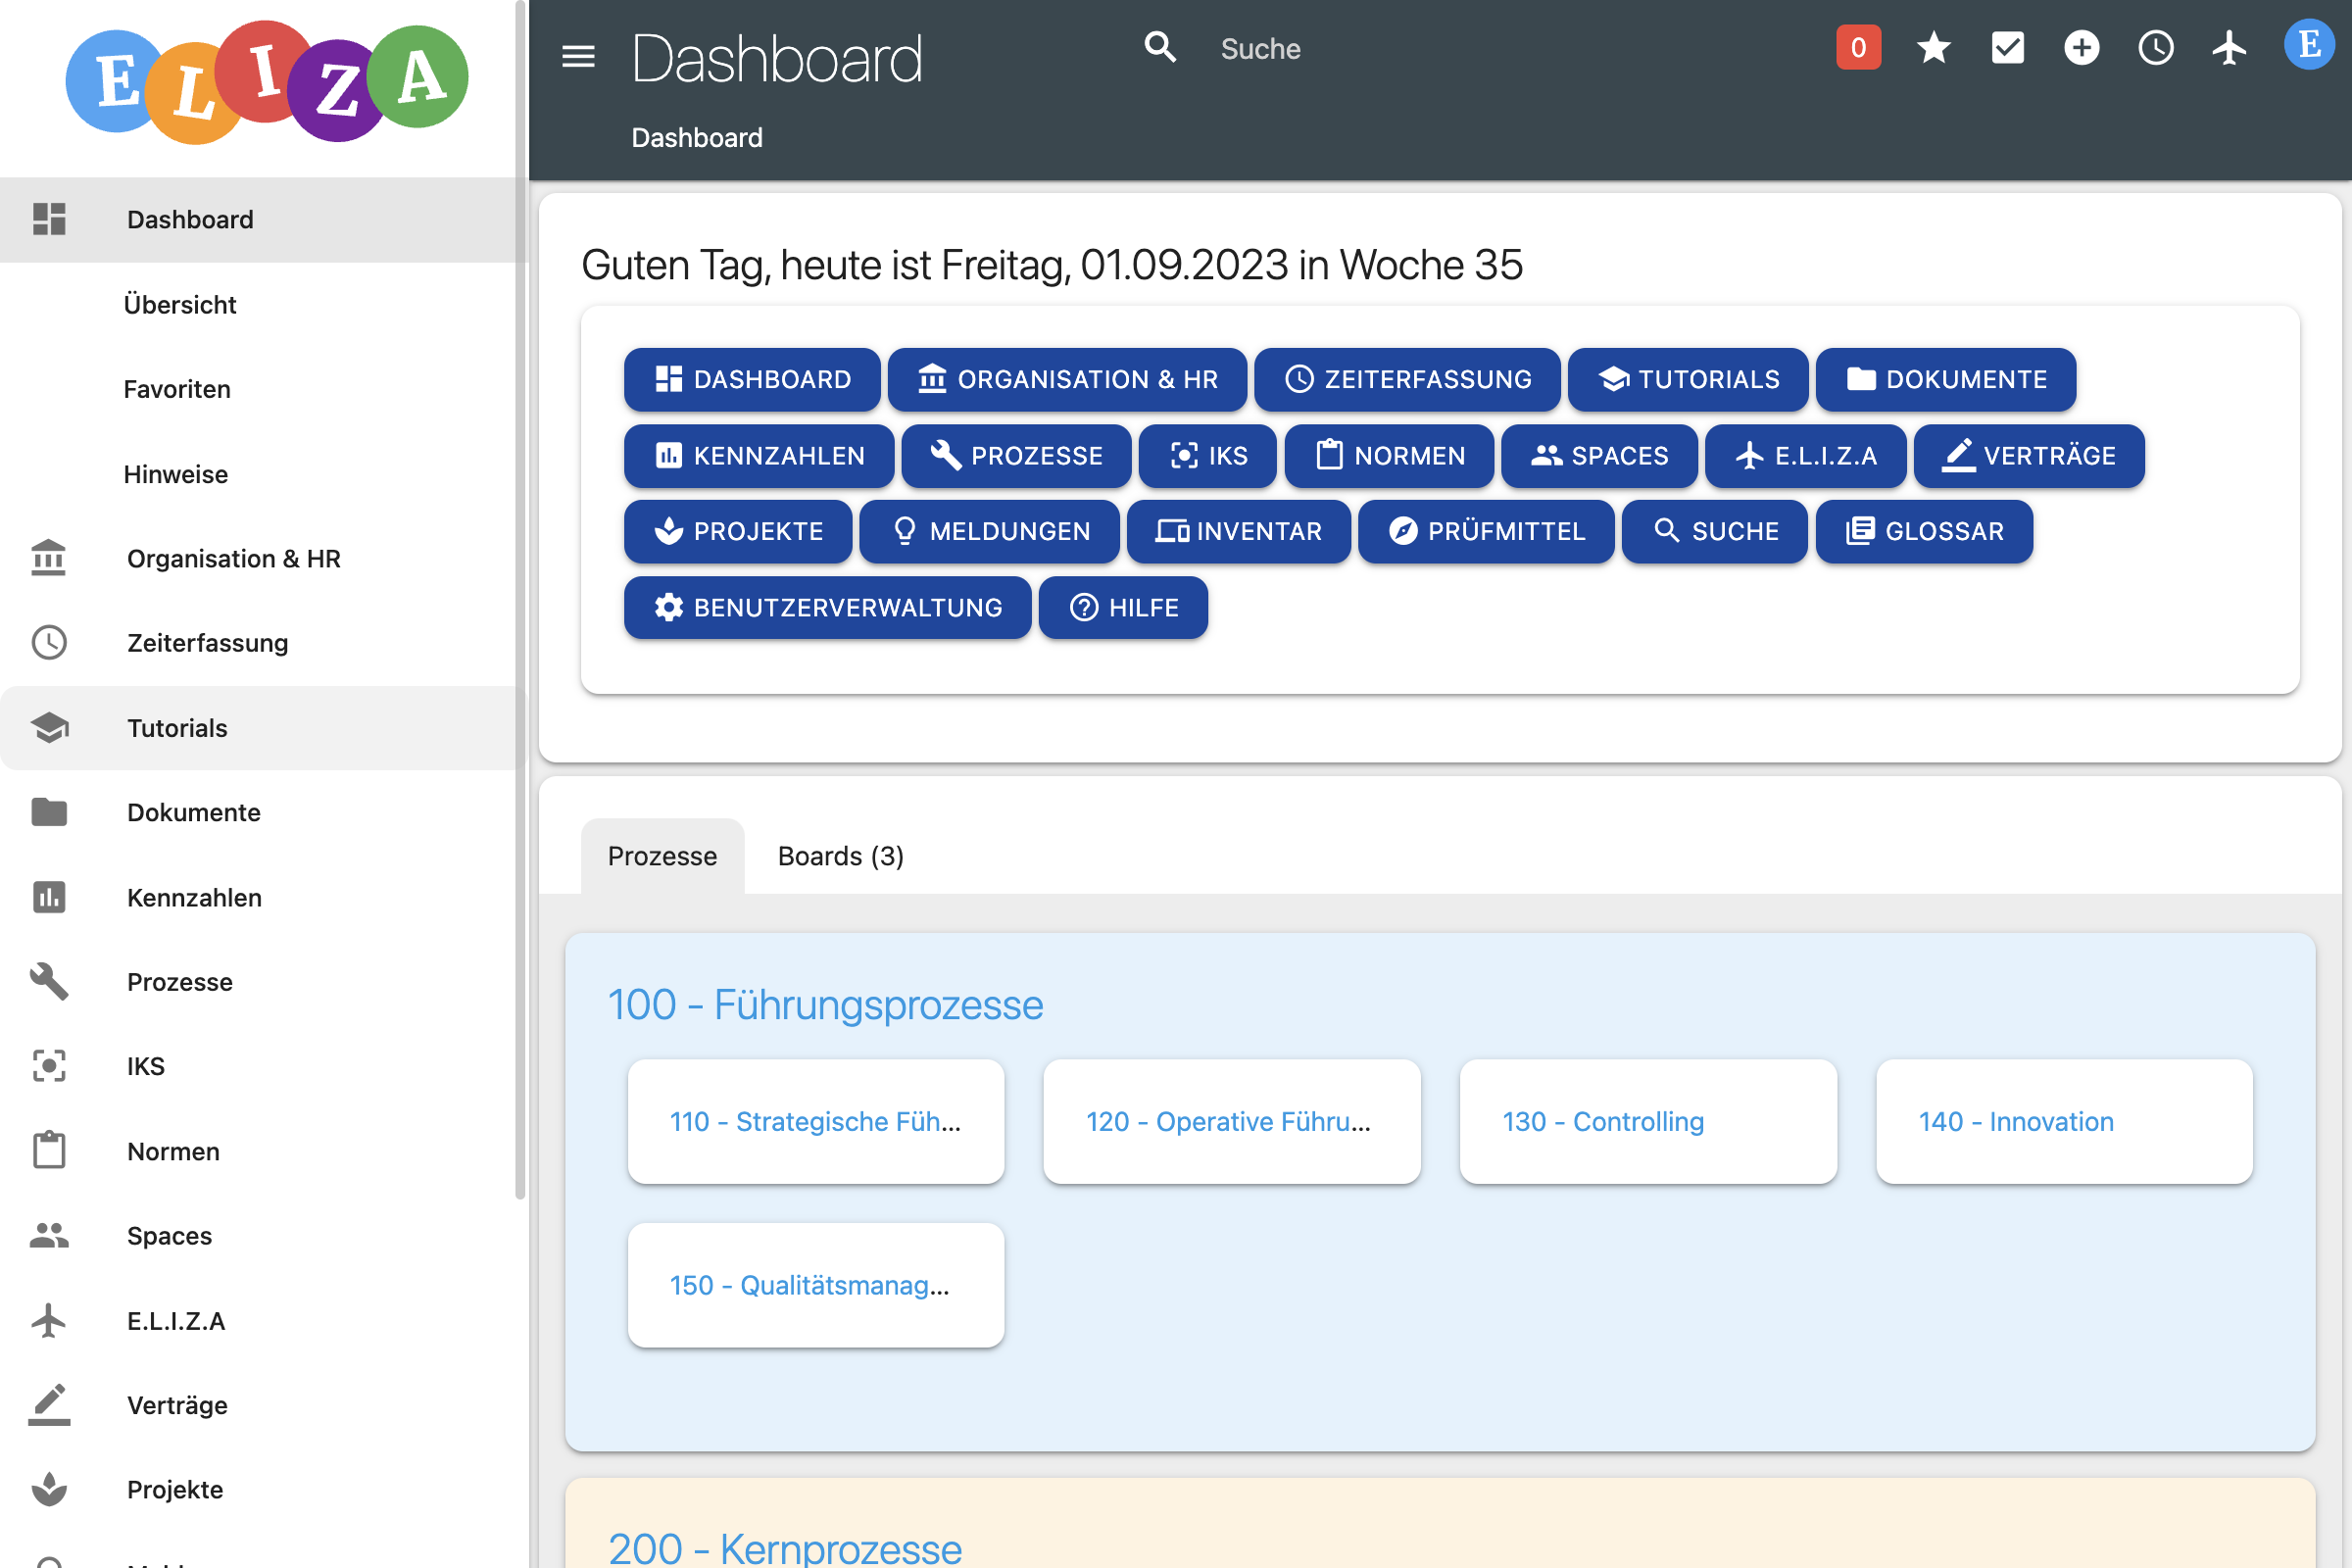Open 110 - Strategische Füh... process card
Viewport: 2352px width, 1568px height.
(x=816, y=1122)
